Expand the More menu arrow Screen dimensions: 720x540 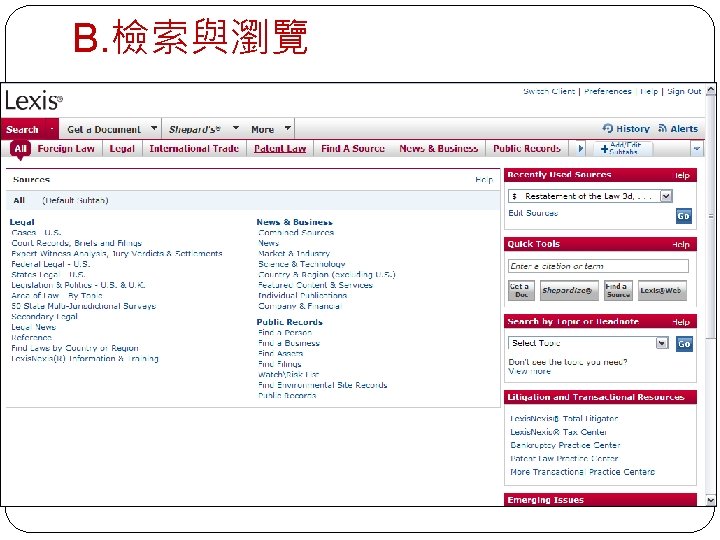point(287,128)
